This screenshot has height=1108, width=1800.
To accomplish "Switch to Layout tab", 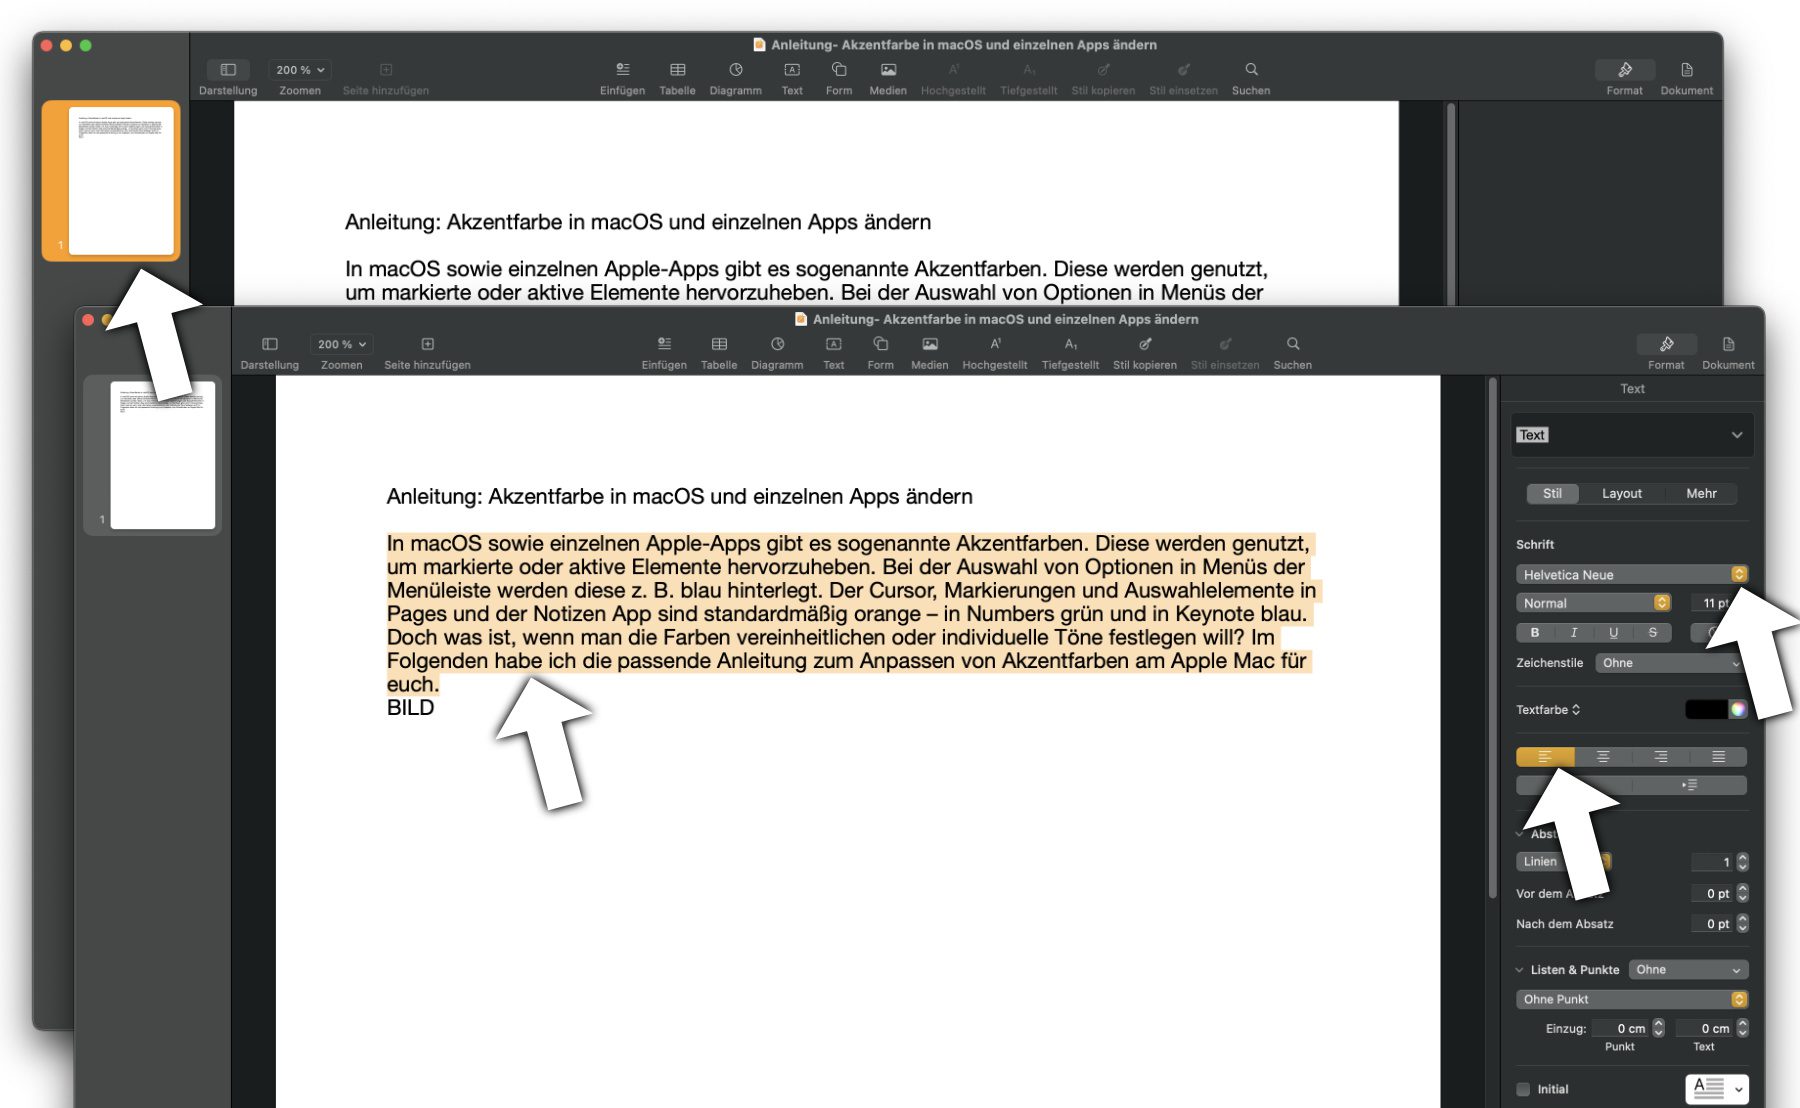I will click(1622, 494).
